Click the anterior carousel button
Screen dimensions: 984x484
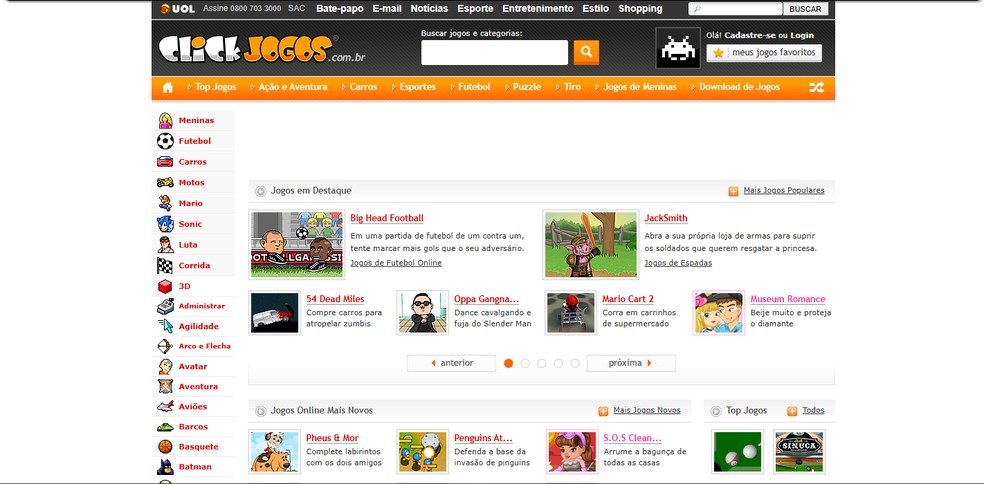[x=451, y=363]
